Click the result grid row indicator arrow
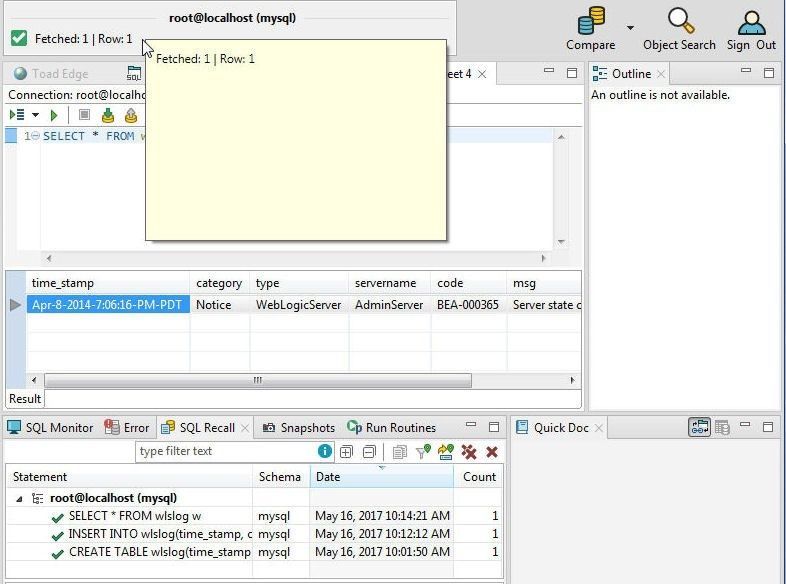The image size is (786, 584). pyautogui.click(x=16, y=305)
